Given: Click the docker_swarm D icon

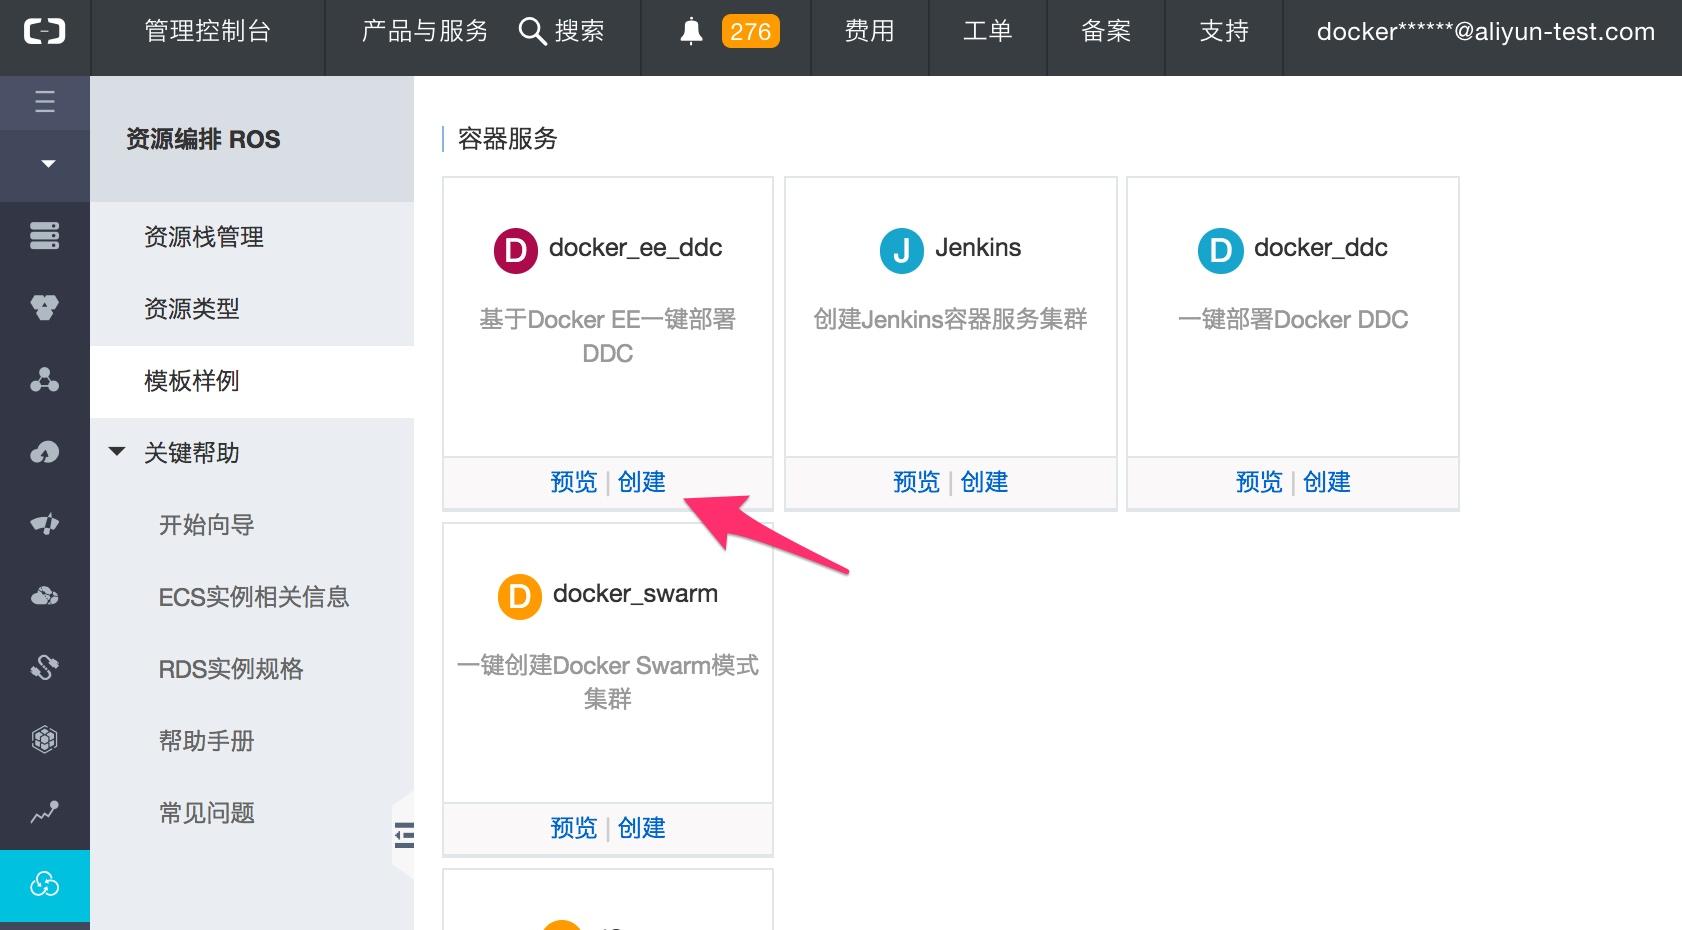Looking at the screenshot, I should [x=520, y=596].
